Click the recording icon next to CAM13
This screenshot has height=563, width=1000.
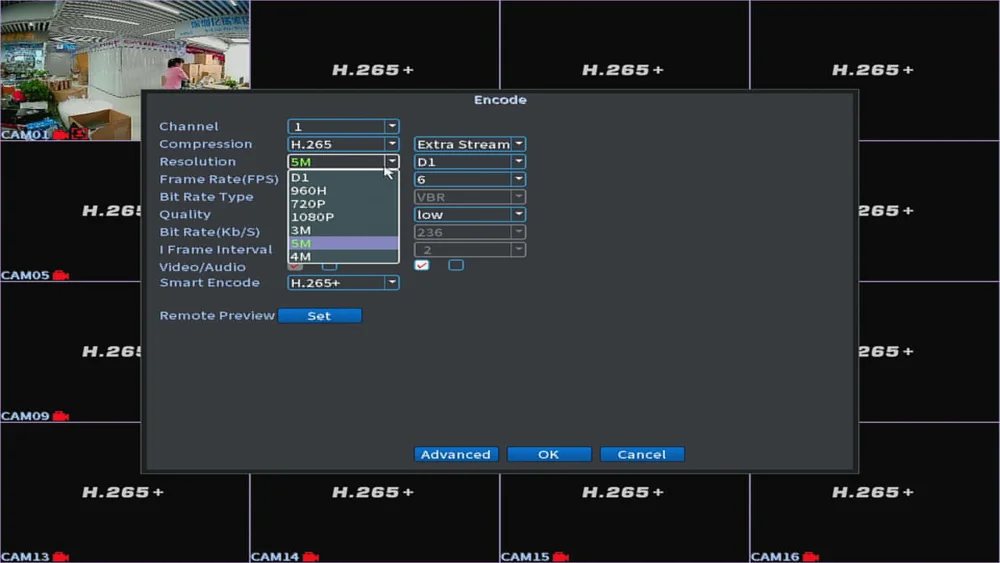pyautogui.click(x=61, y=557)
